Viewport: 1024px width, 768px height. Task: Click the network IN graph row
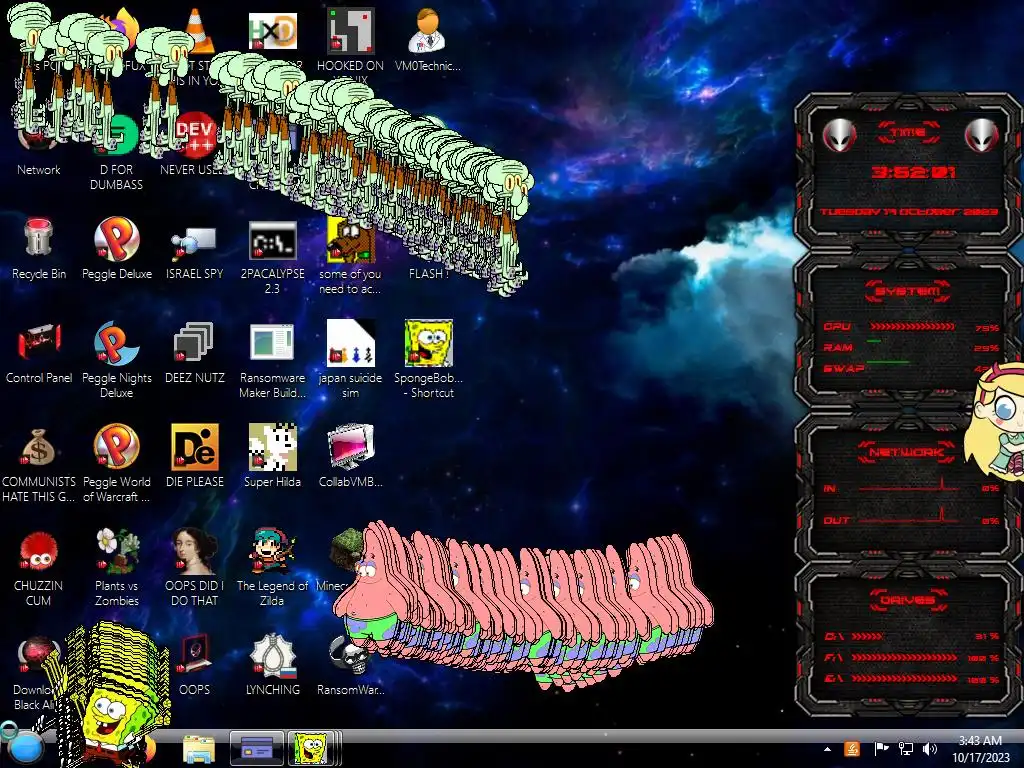[x=911, y=487]
